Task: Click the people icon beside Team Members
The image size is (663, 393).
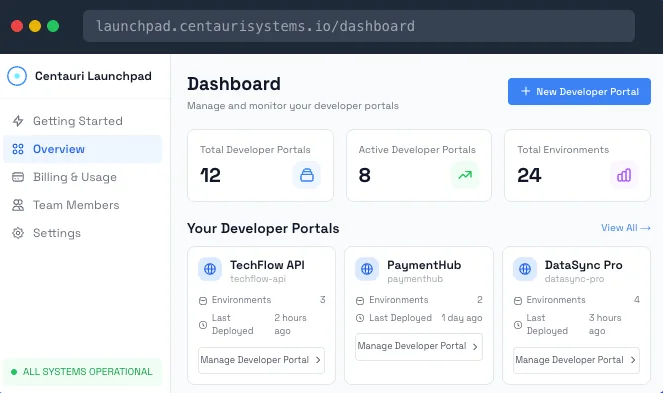Action: [18, 205]
